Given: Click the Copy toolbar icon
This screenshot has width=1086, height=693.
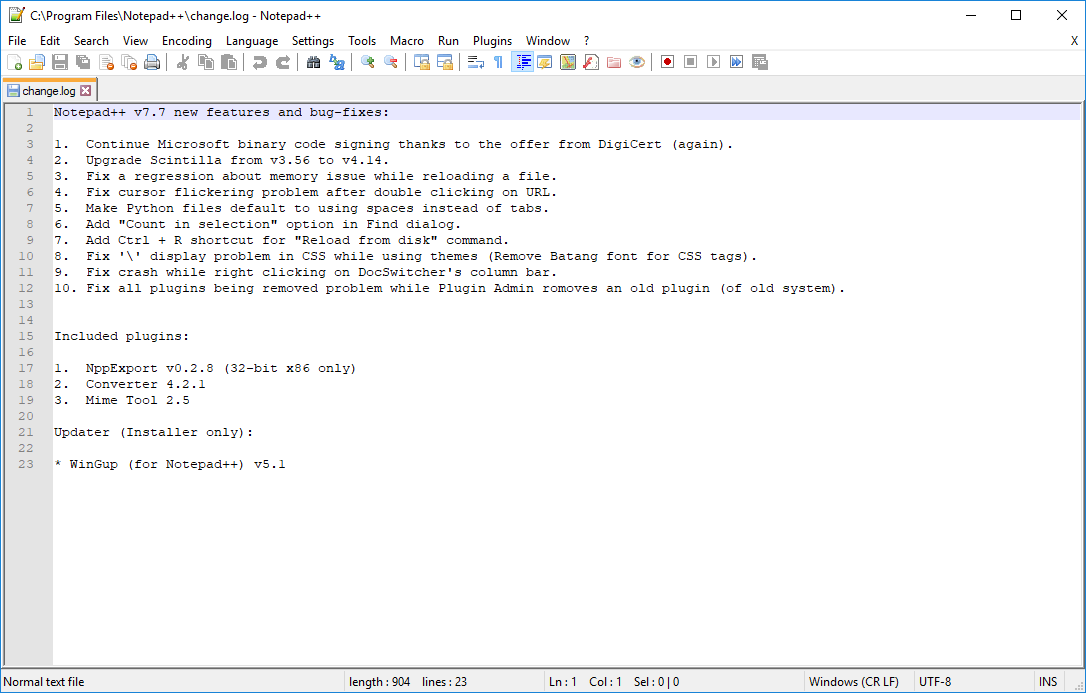Looking at the screenshot, I should click(206, 62).
